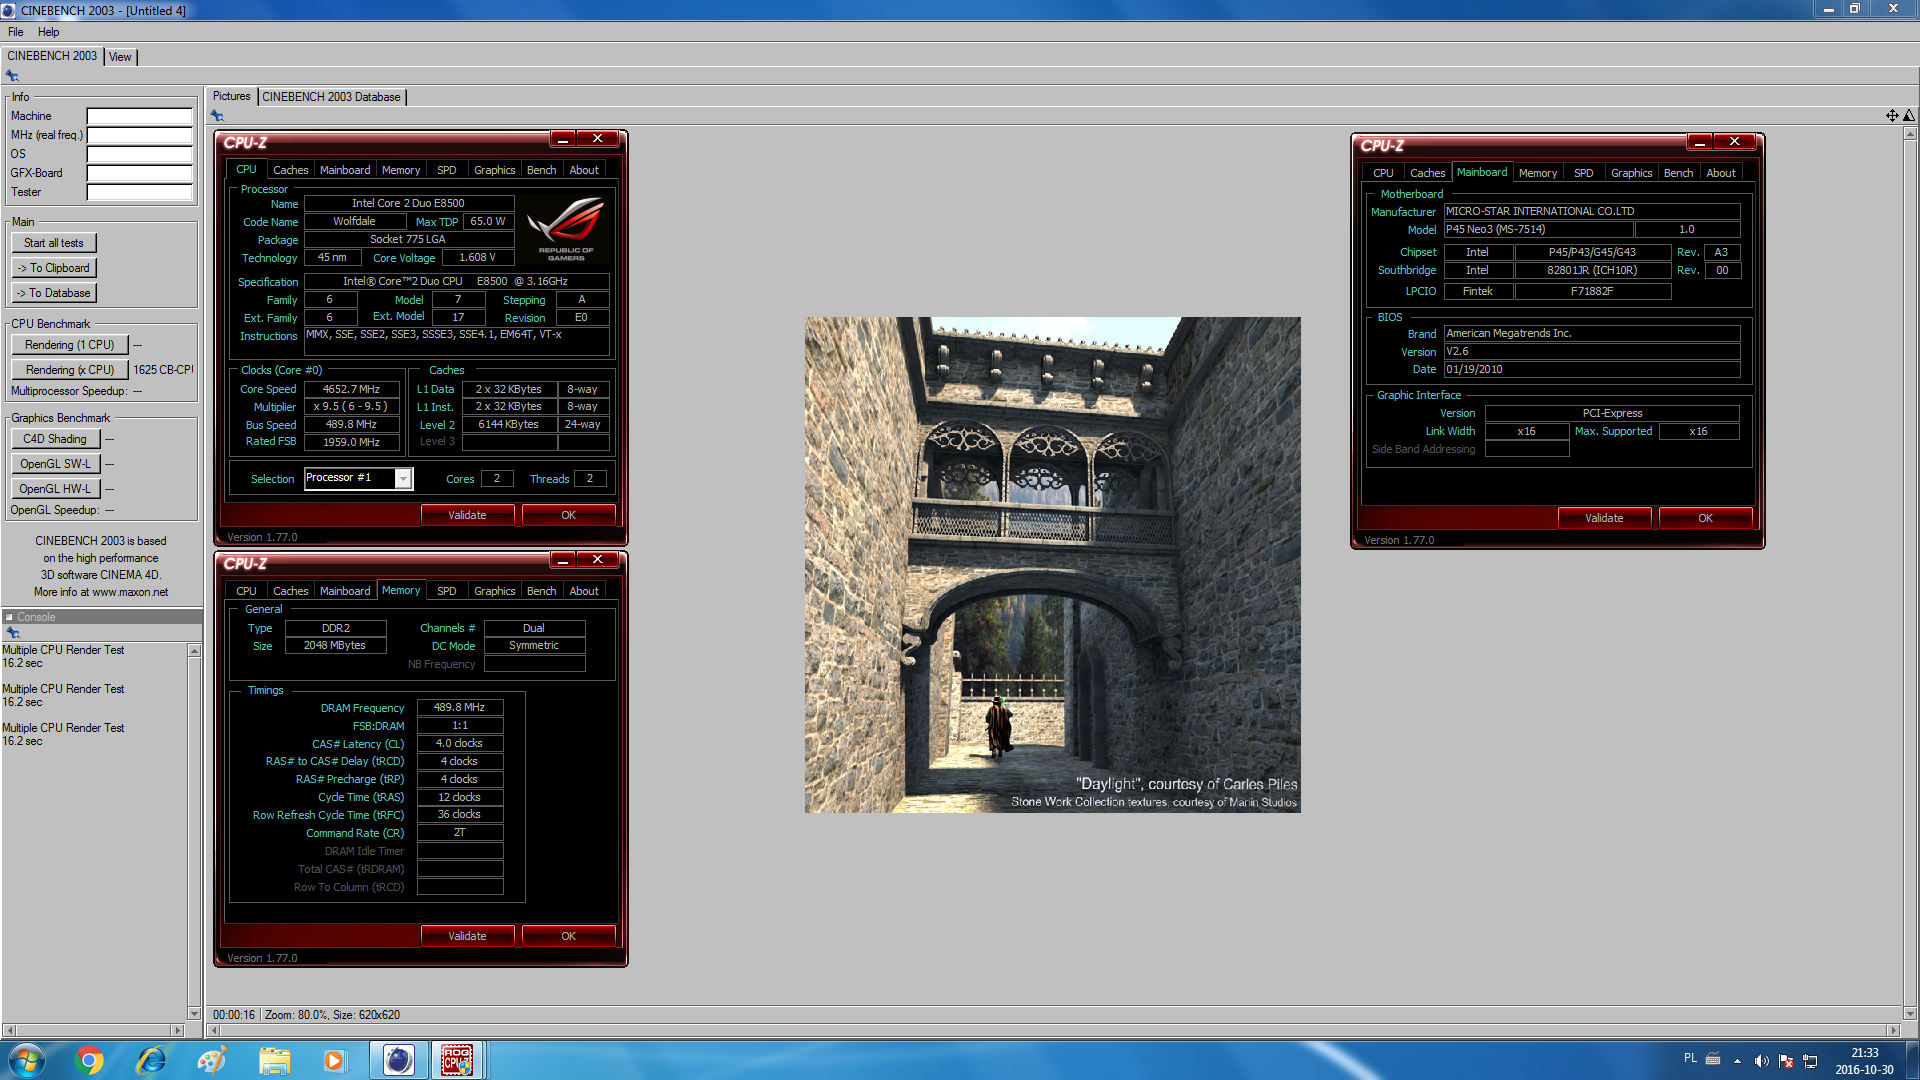Click the PL language indicator
This screenshot has width=1920, height=1080.
coord(1690,1058)
